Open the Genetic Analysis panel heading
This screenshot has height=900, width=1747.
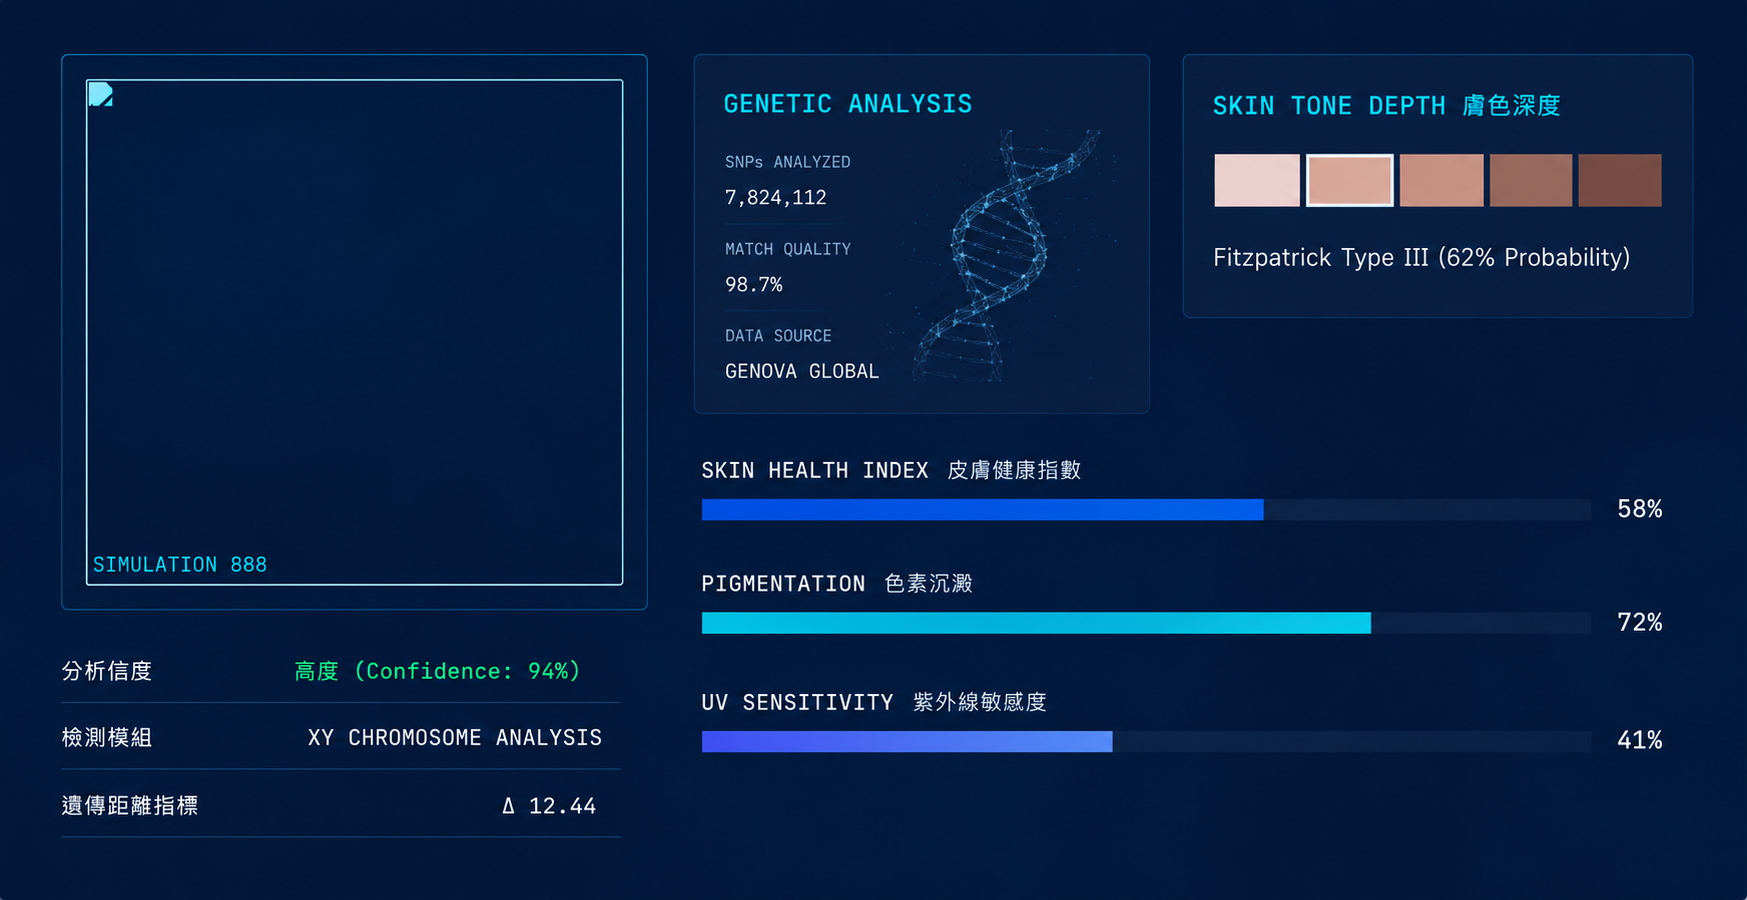847,104
